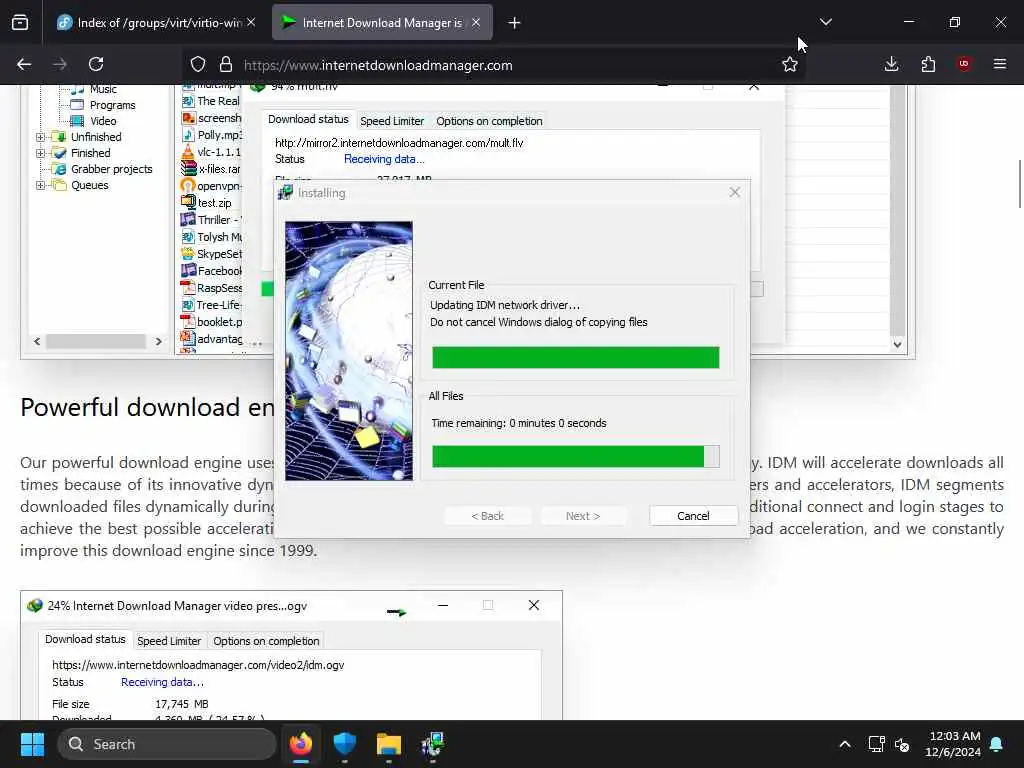Select x-files.rar in the file list

(219, 169)
